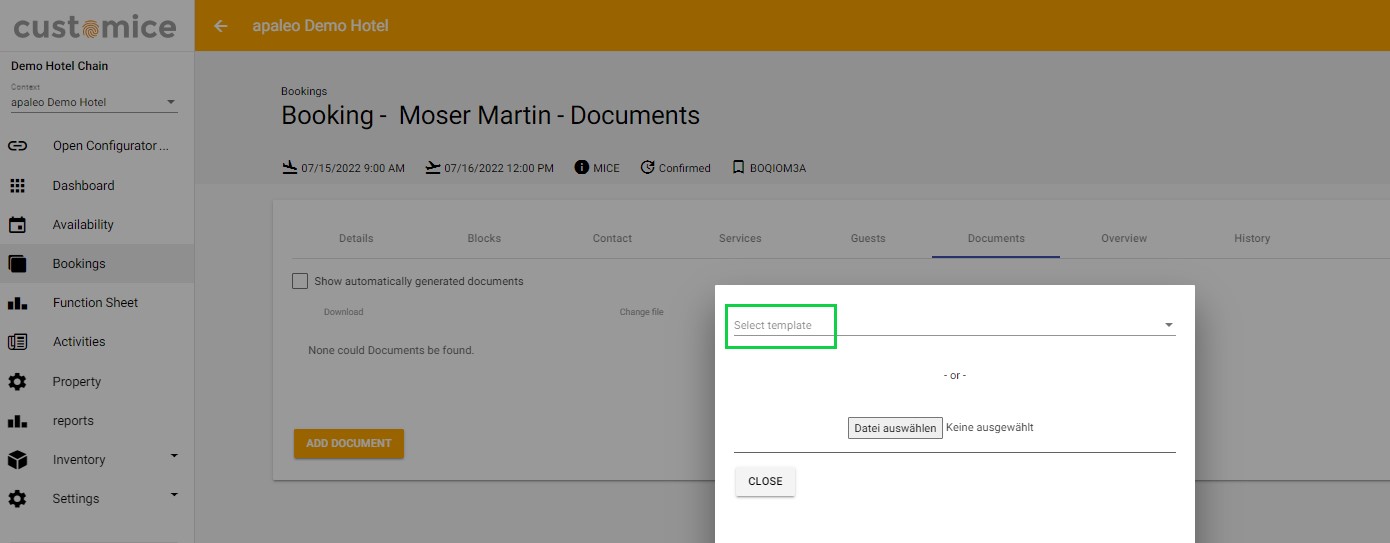Open Availability from the sidebar
The image size is (1390, 543).
click(x=97, y=225)
